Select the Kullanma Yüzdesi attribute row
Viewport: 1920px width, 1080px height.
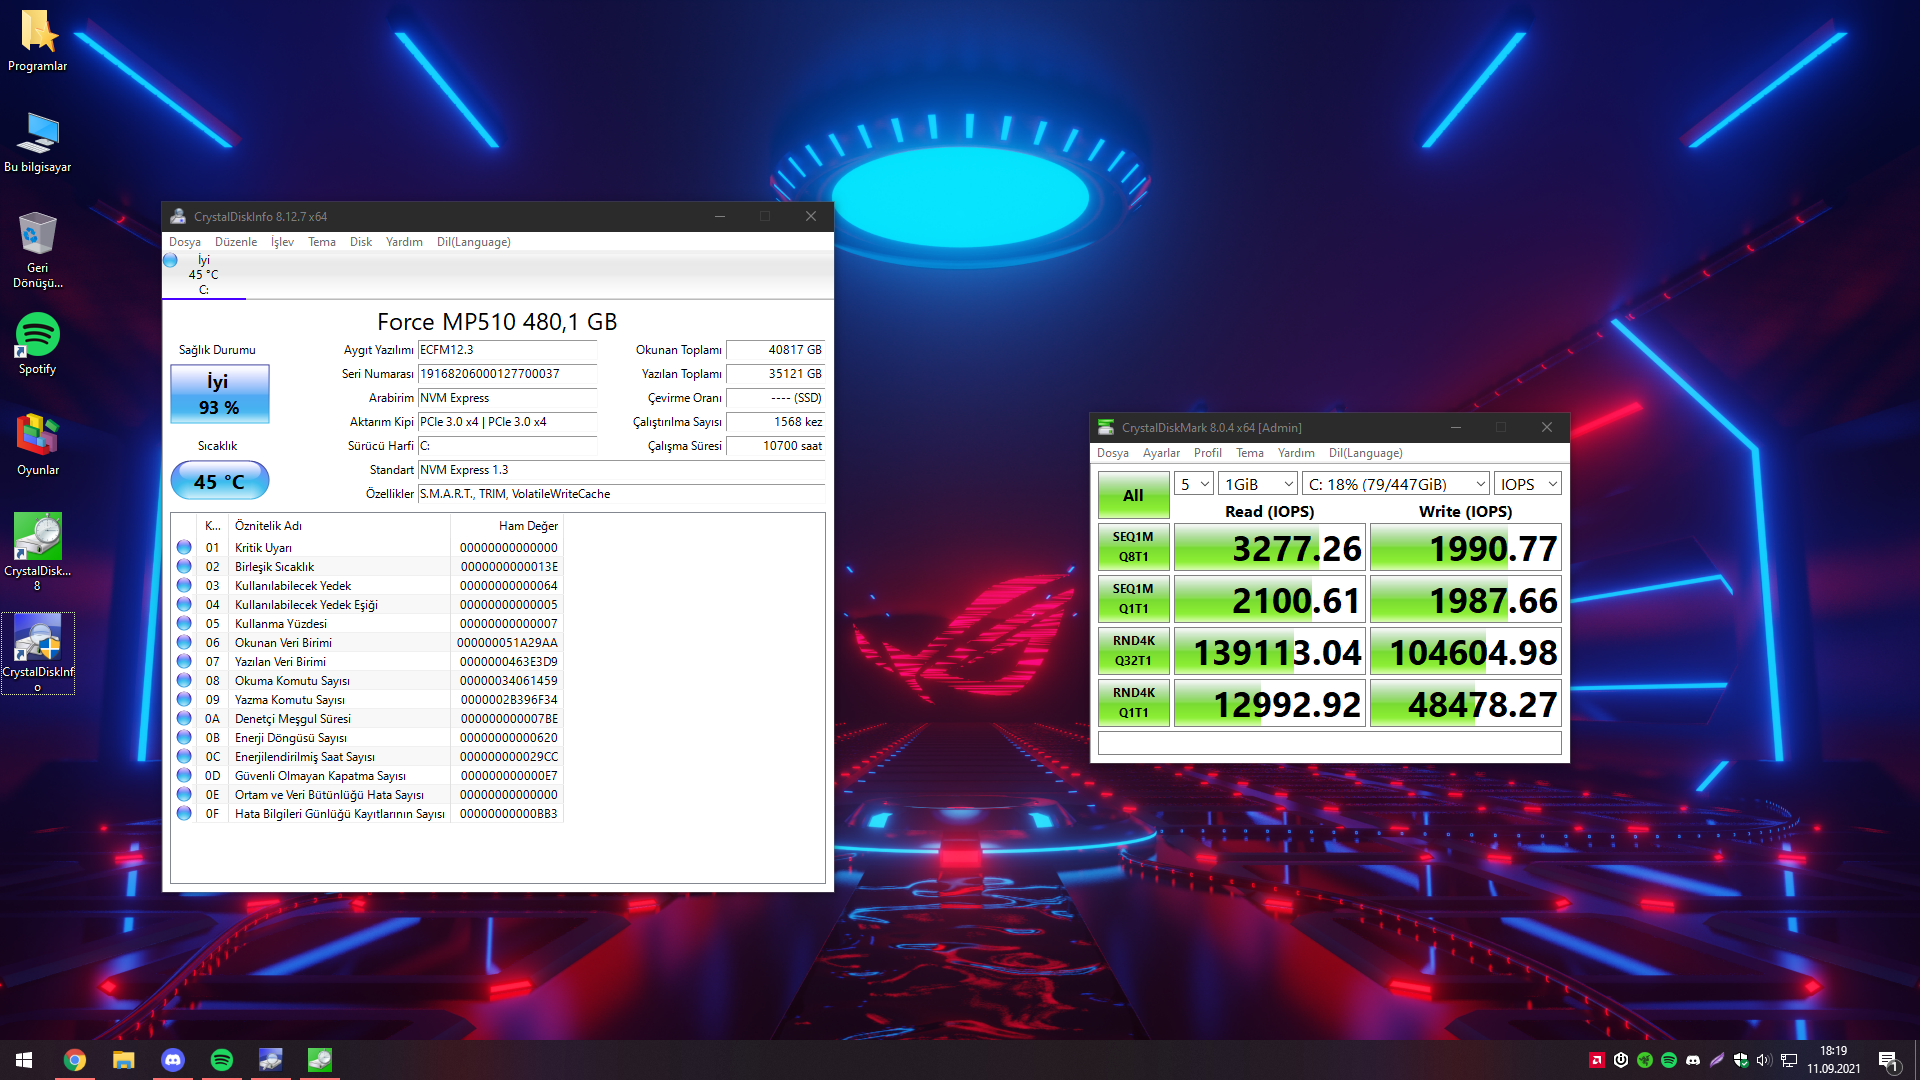coord(369,624)
